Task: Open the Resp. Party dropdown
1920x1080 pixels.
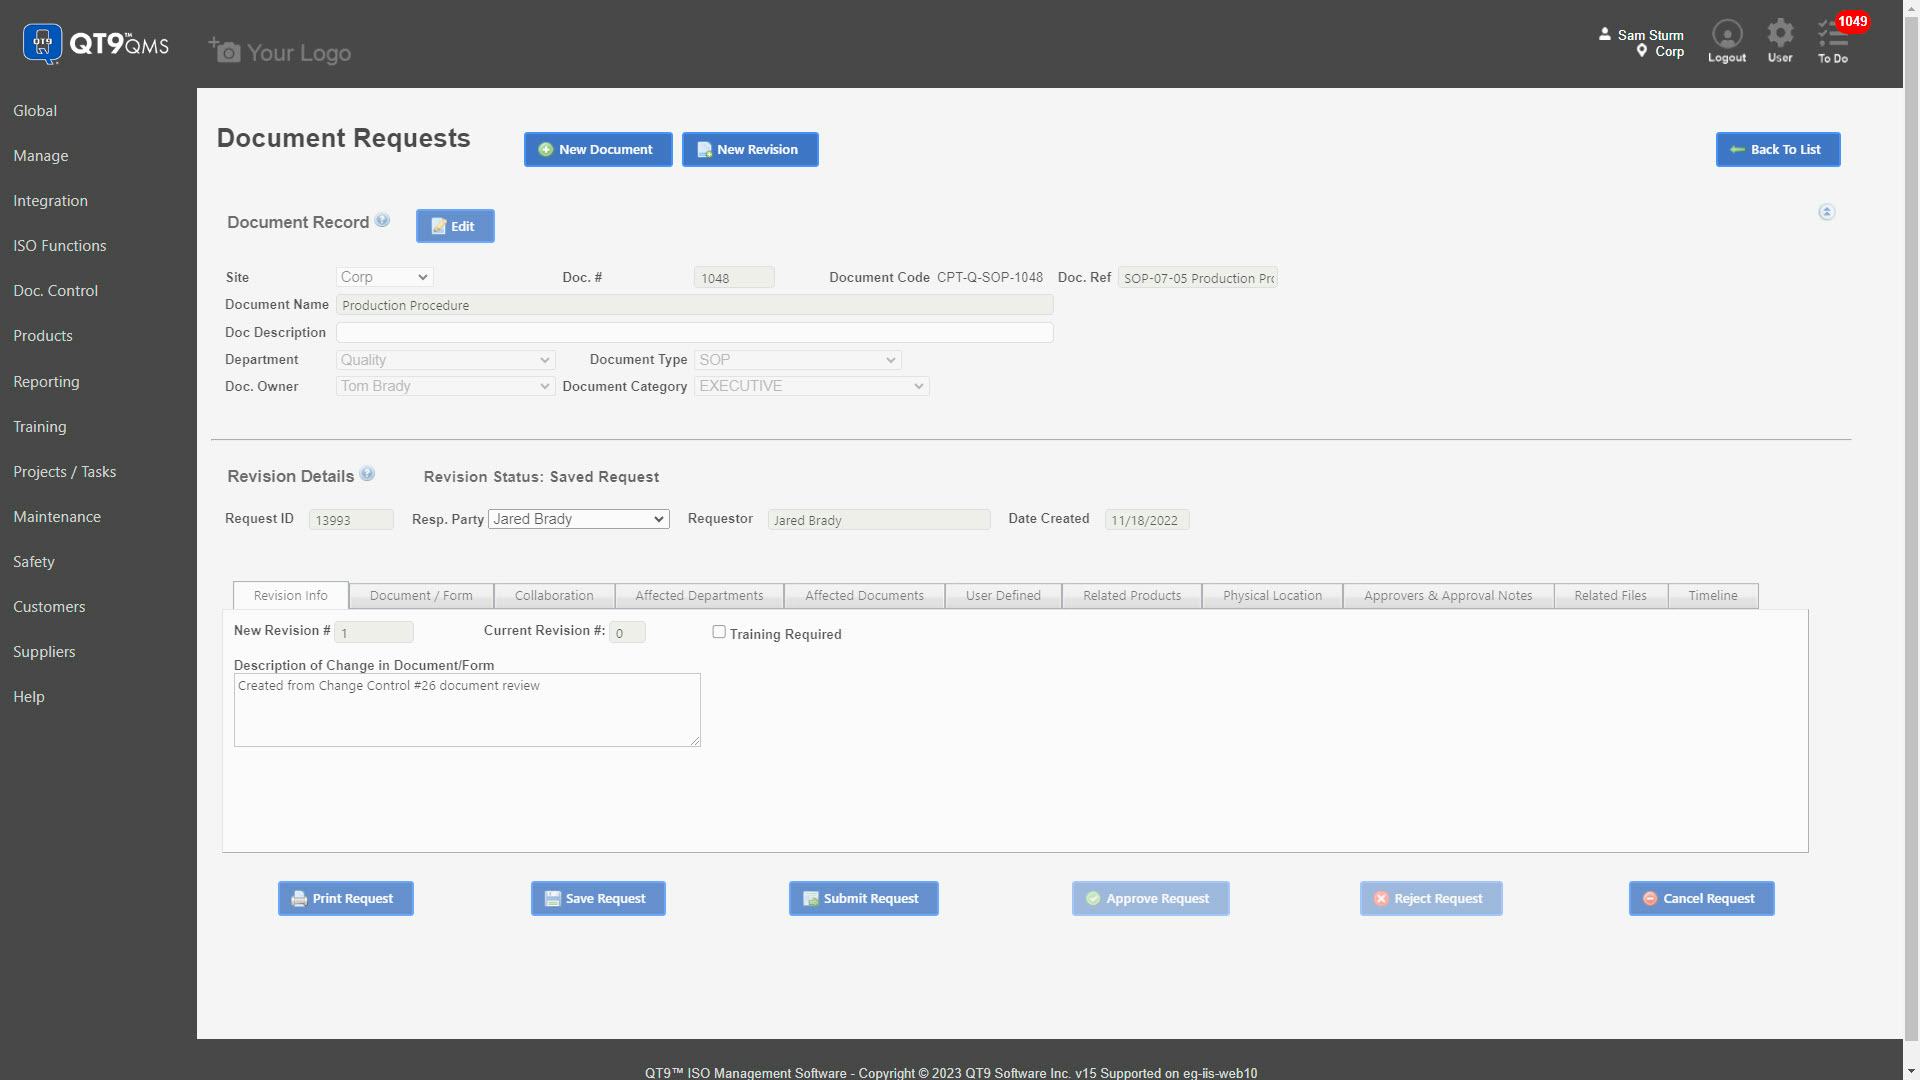Action: (578, 519)
